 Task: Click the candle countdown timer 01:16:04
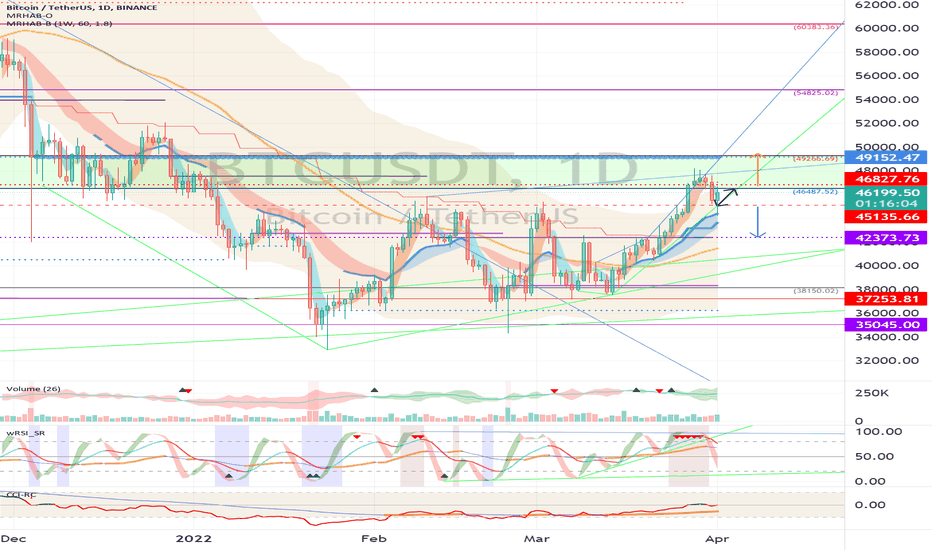coord(887,203)
